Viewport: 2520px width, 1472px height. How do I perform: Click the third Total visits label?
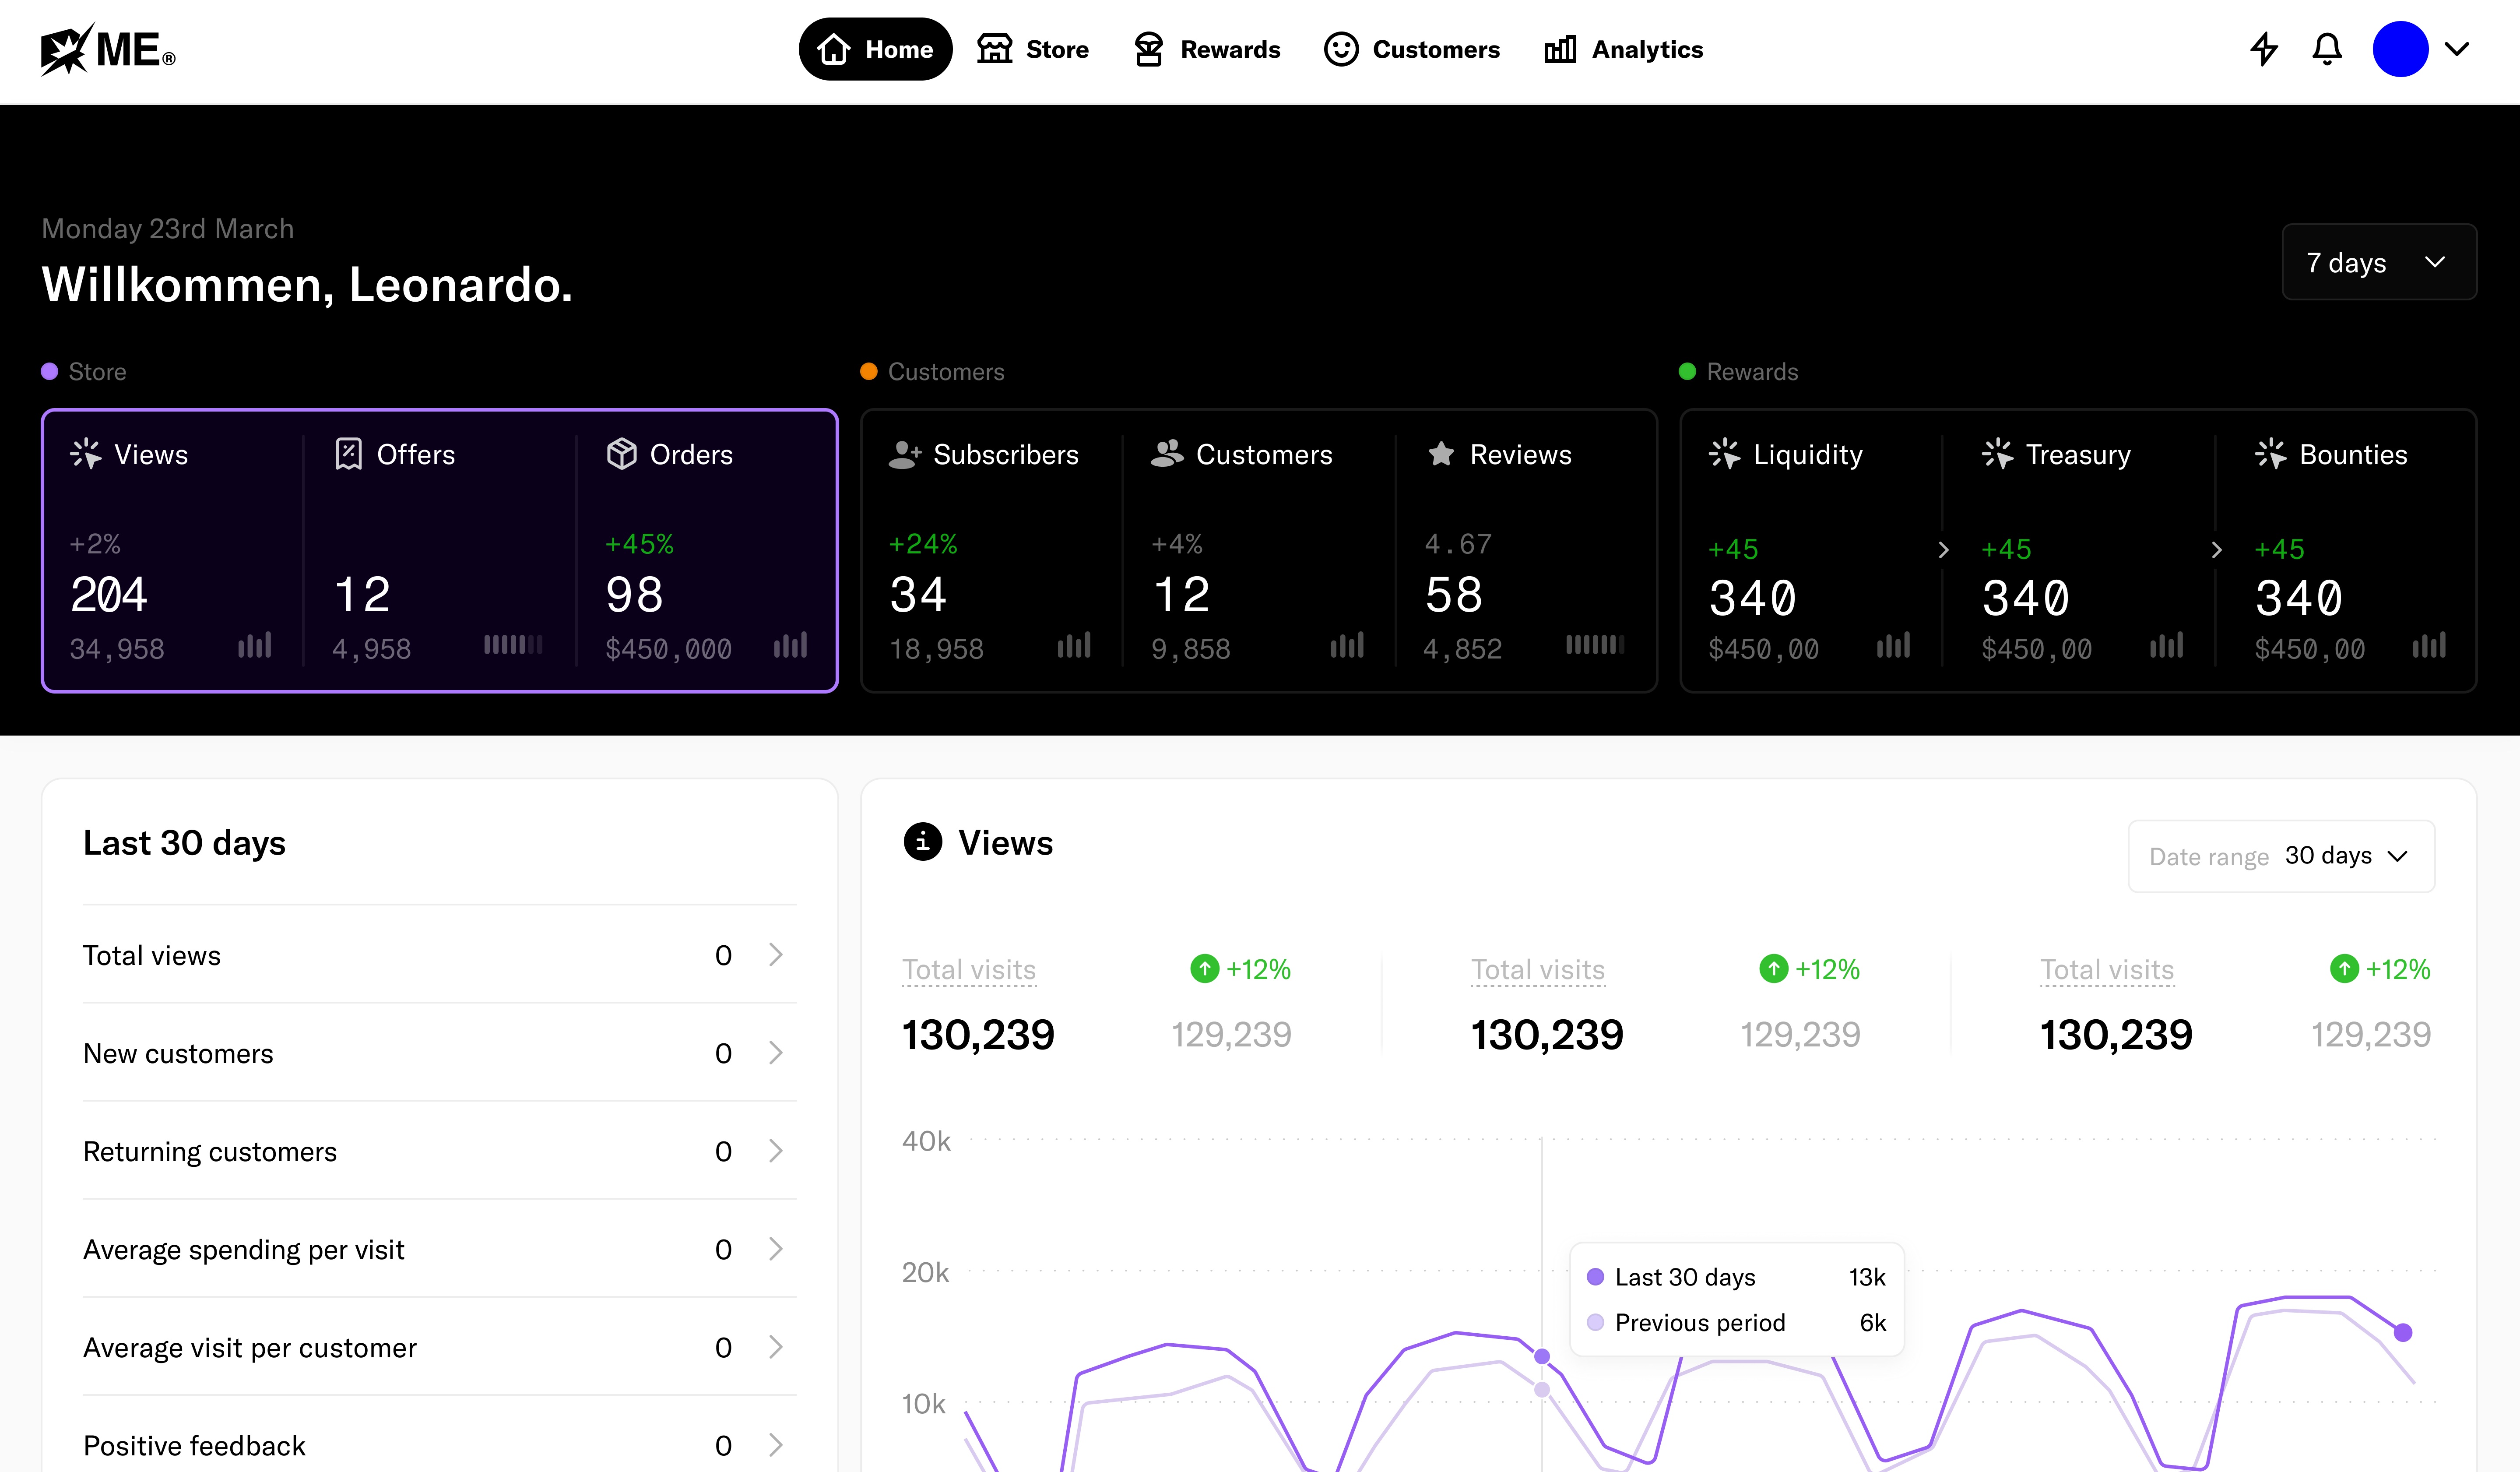coord(2107,970)
